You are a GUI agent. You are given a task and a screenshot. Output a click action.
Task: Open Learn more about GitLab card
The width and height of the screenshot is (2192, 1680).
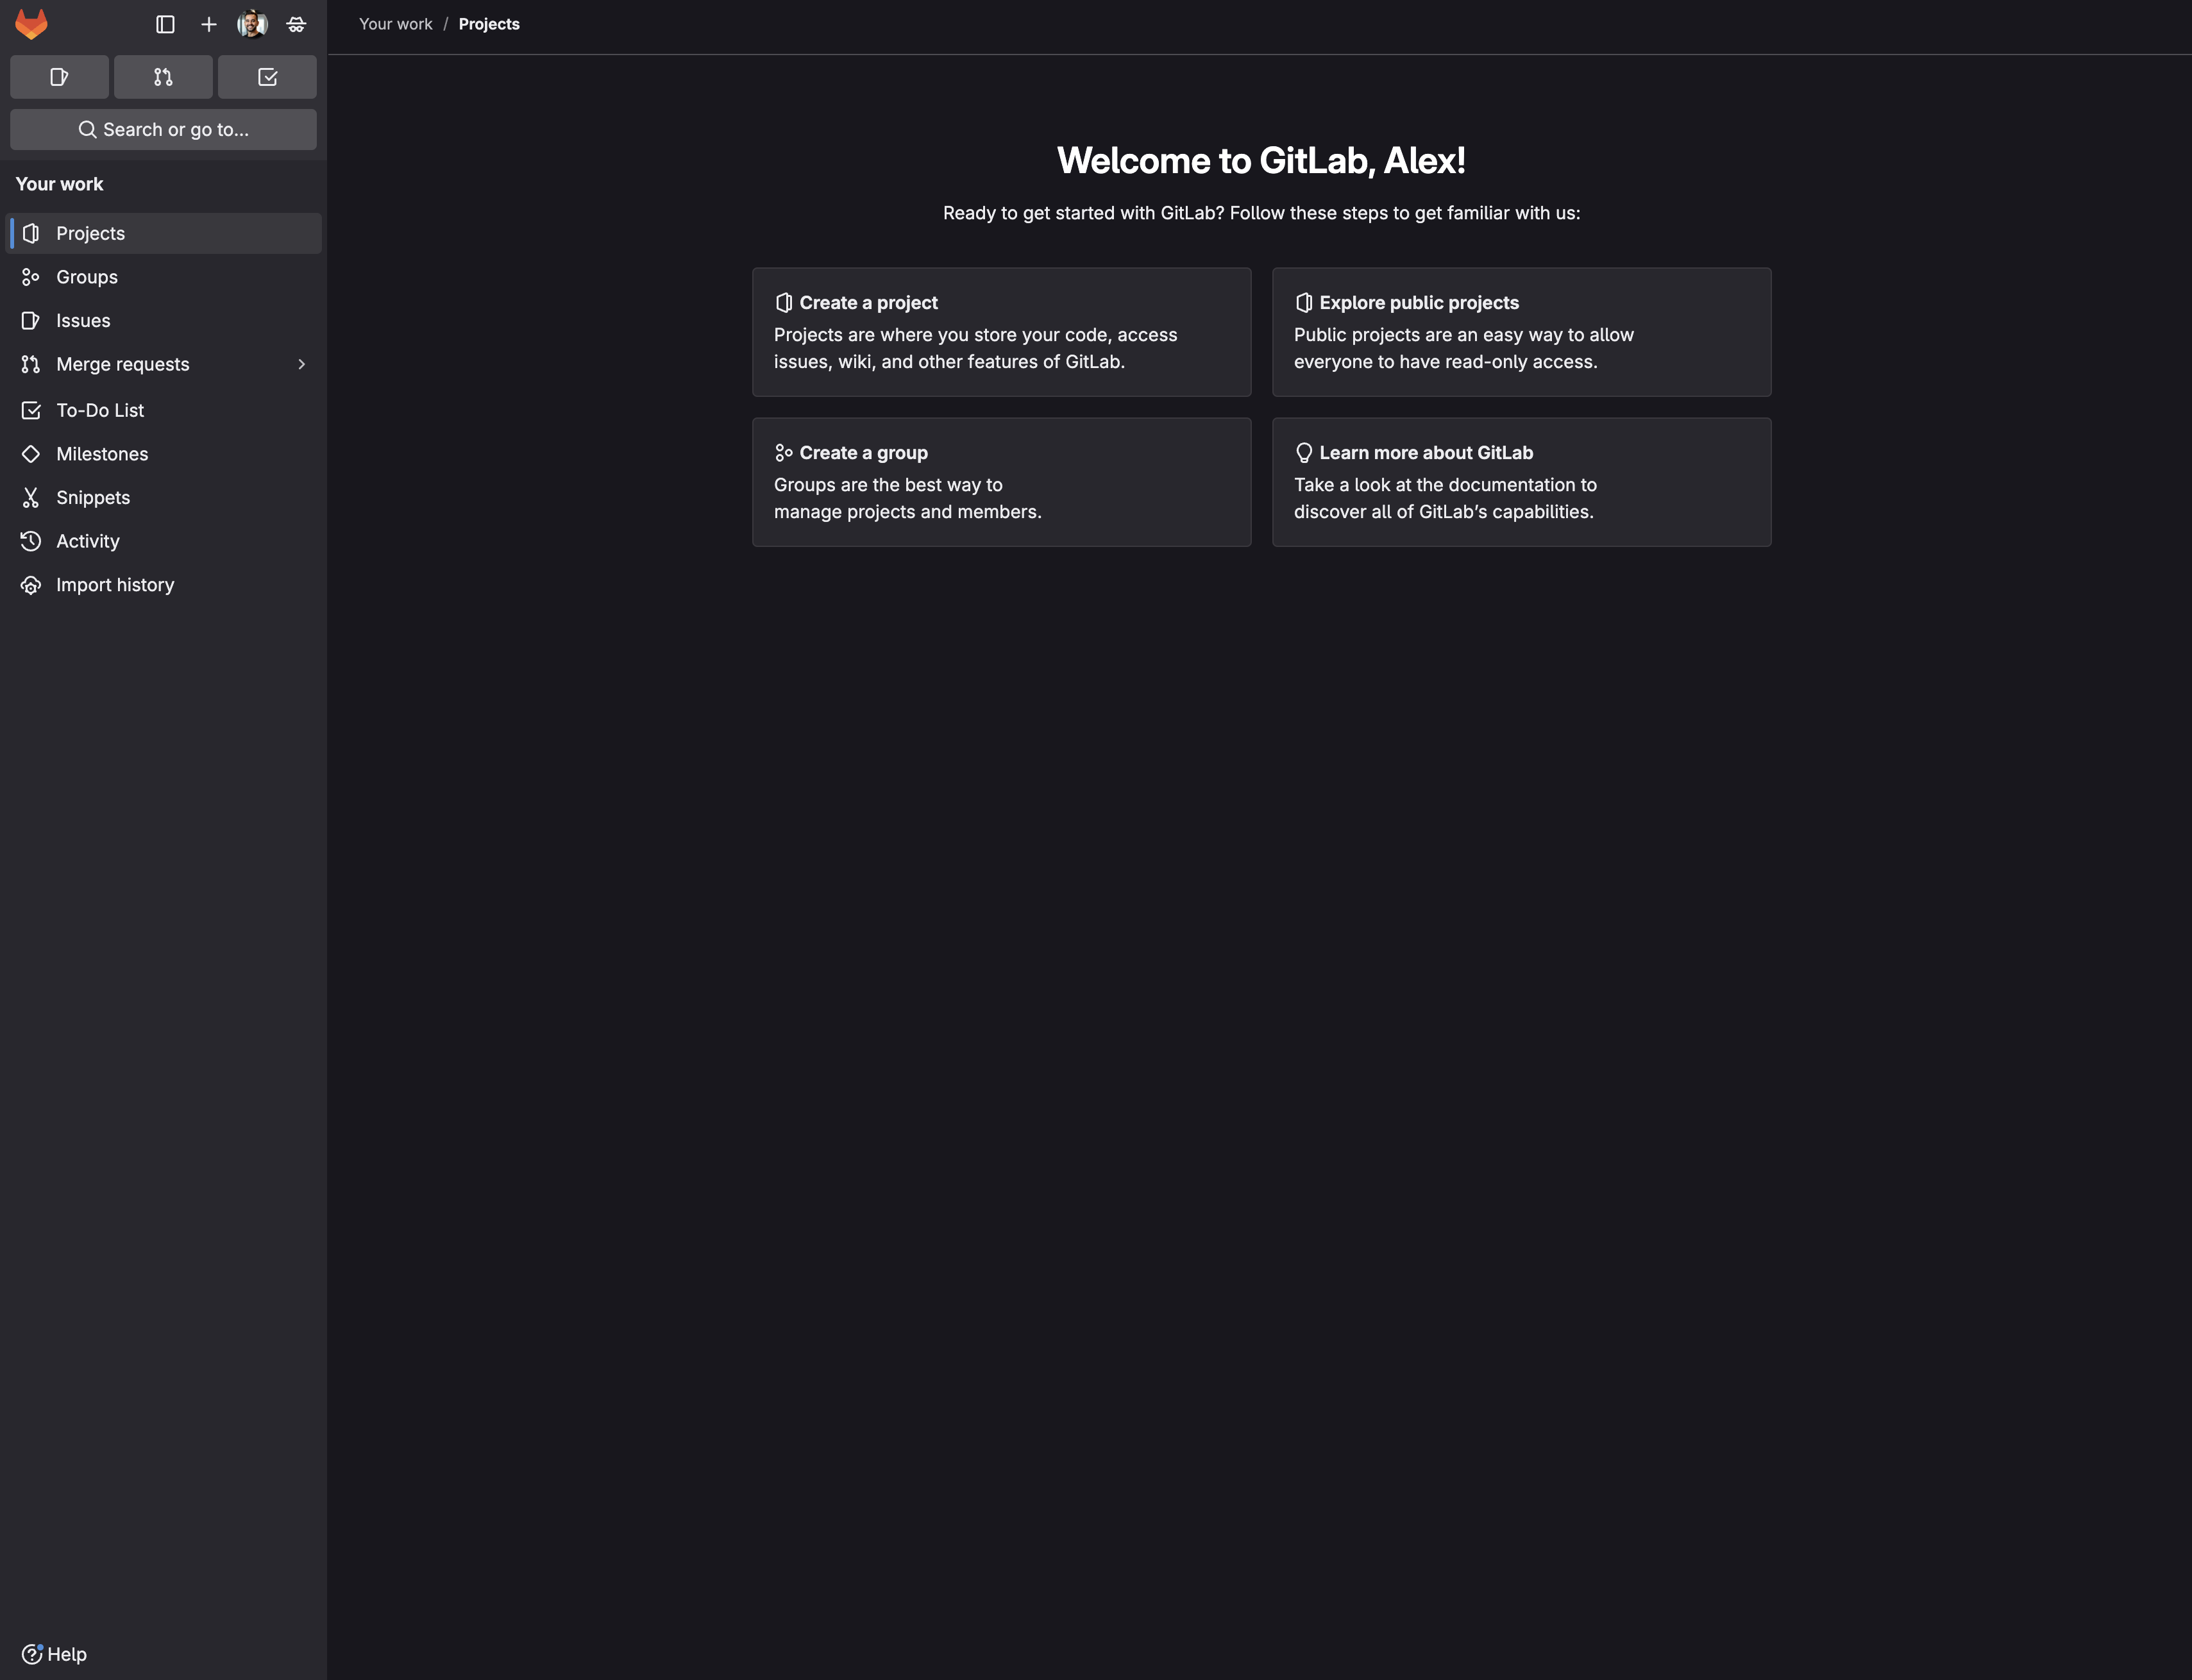click(1521, 482)
